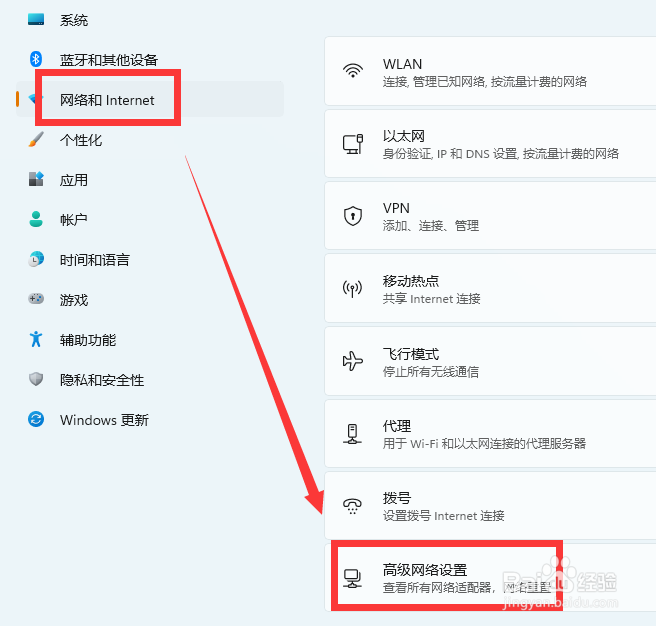Click text 共享 Internet 连接
Viewport: 656px width, 626px height.
(x=431, y=299)
